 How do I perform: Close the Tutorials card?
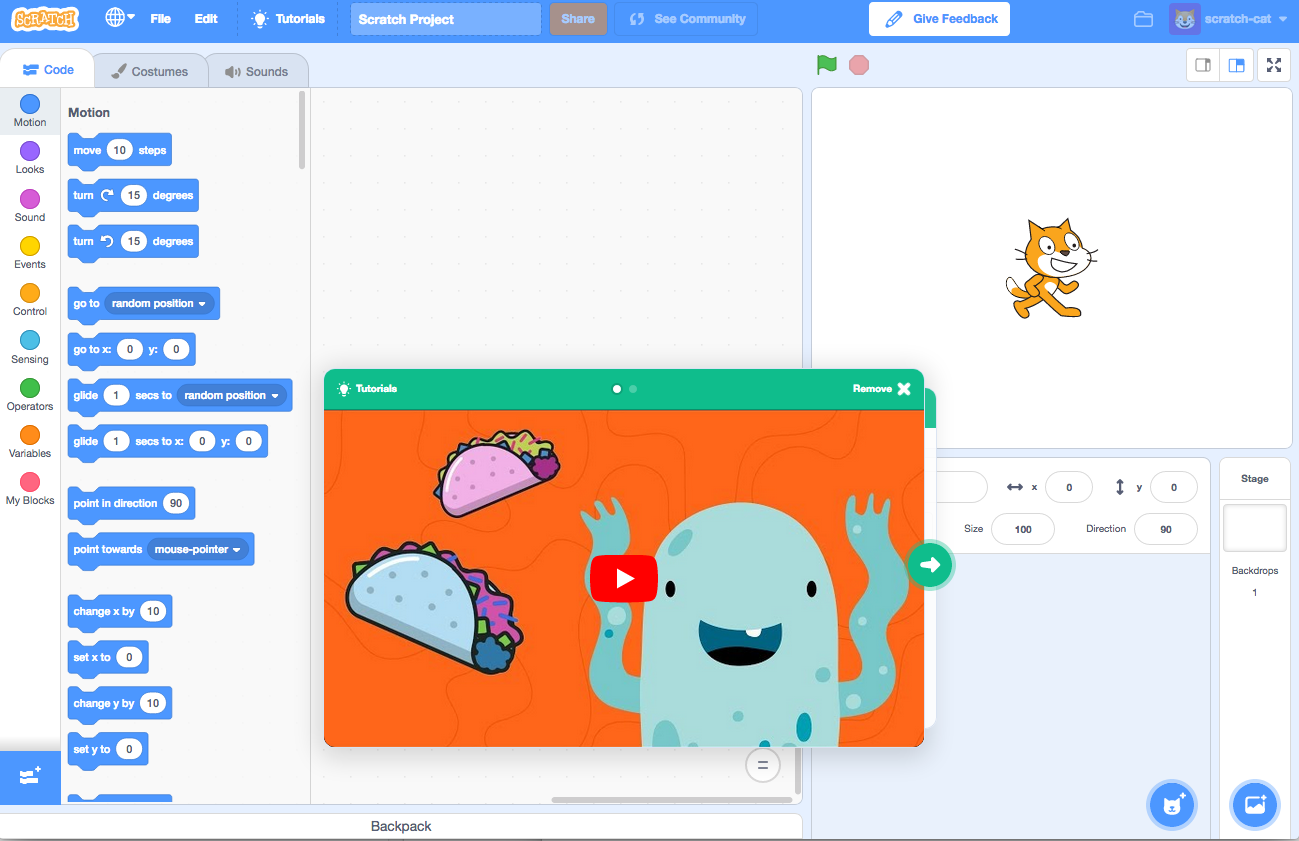[882, 389]
